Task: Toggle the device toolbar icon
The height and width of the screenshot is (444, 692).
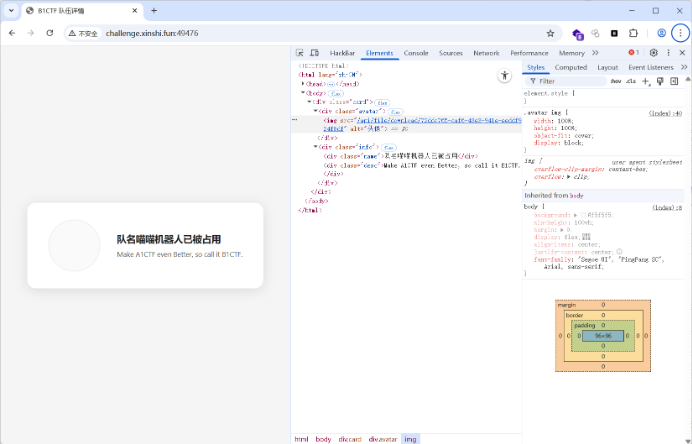Action: click(x=314, y=53)
